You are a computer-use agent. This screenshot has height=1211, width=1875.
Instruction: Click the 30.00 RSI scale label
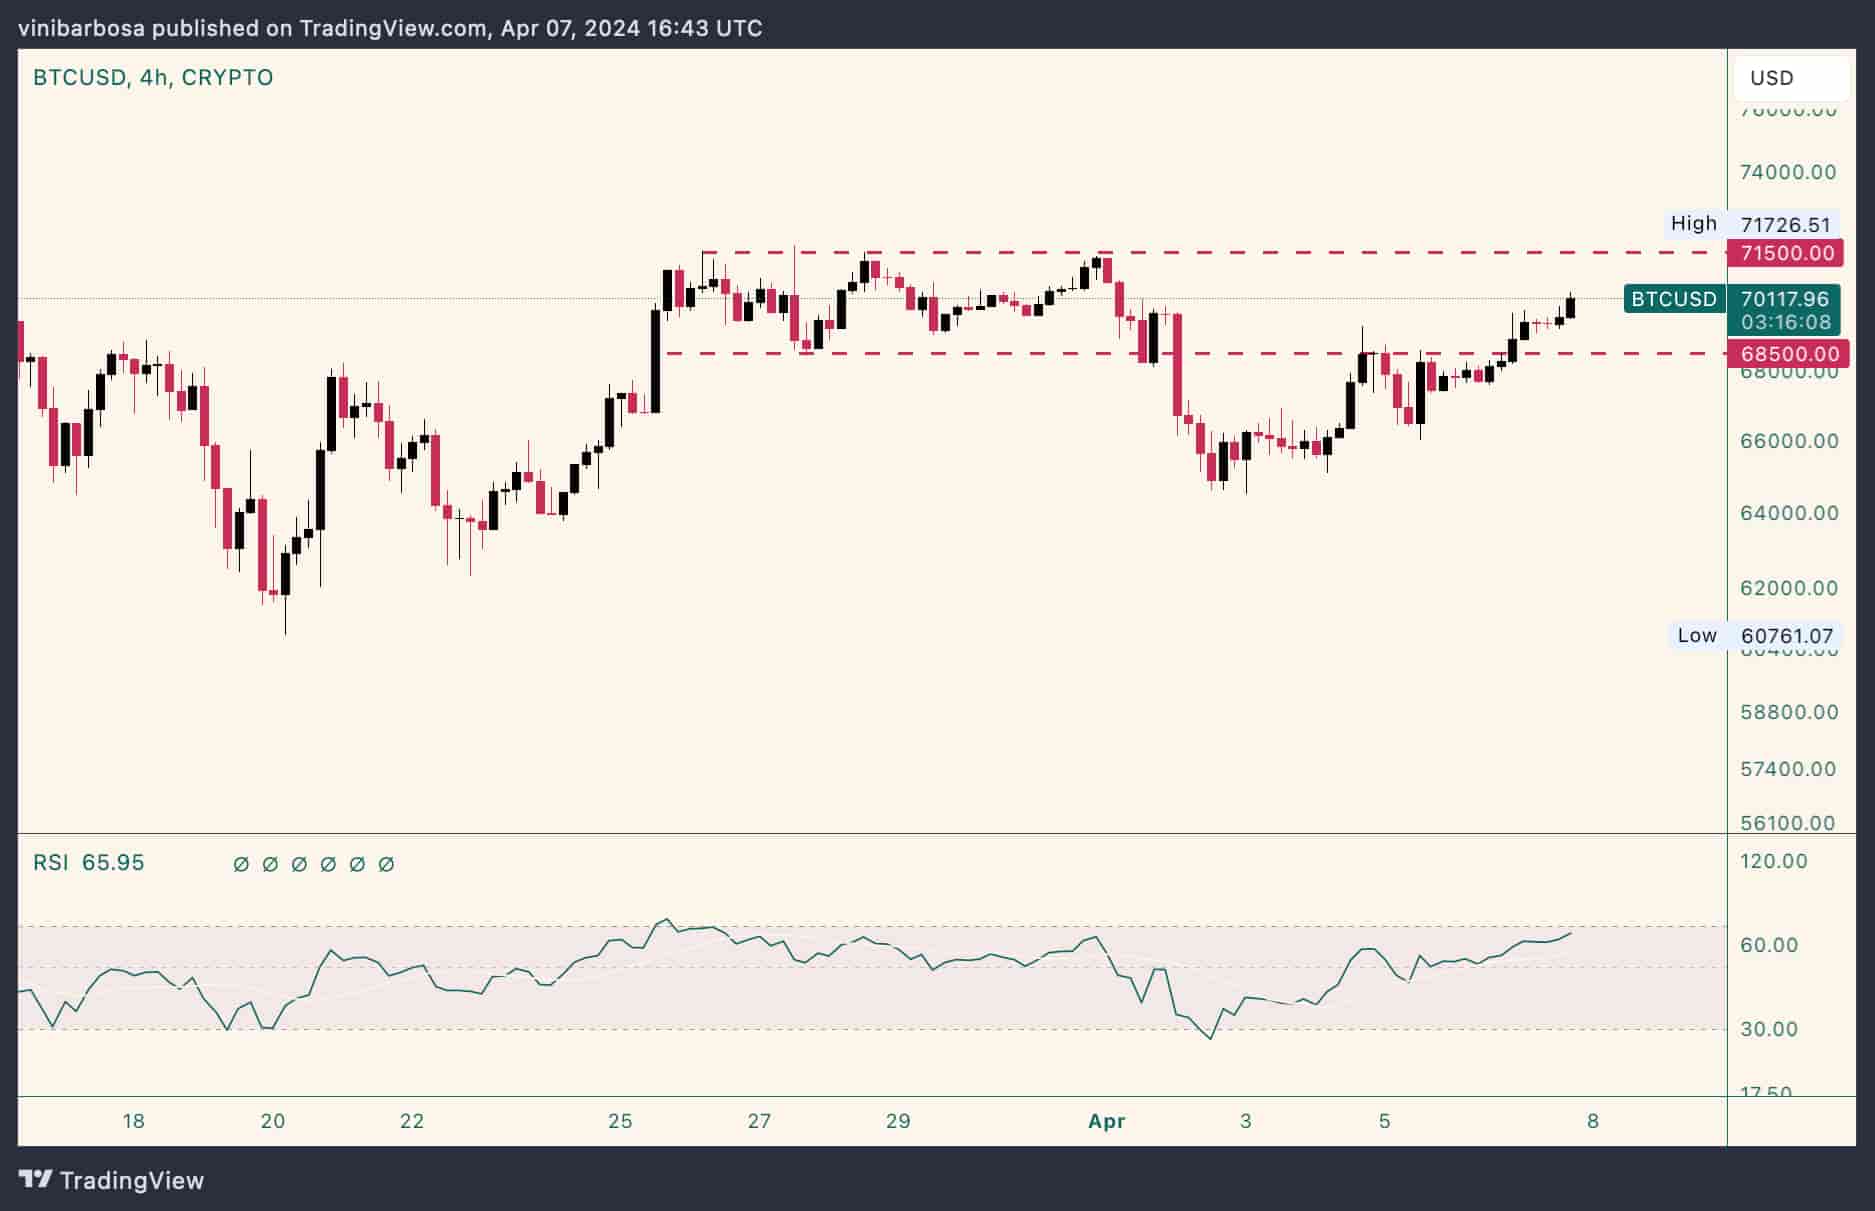pyautogui.click(x=1768, y=1029)
